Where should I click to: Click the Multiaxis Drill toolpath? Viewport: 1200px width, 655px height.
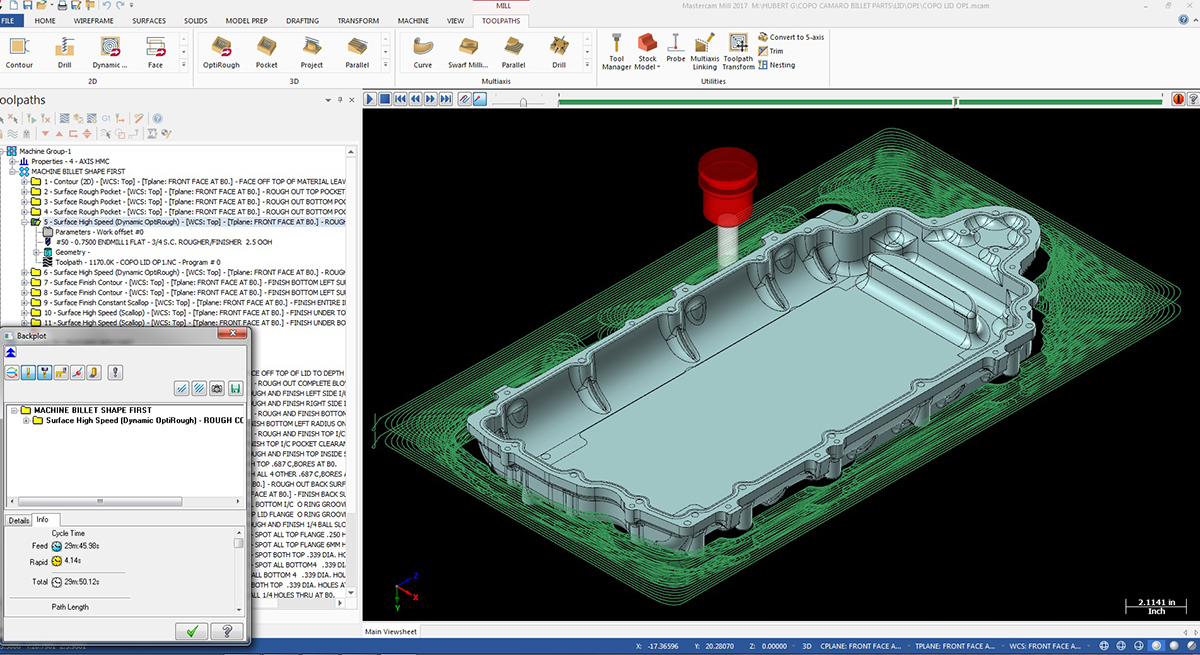click(559, 52)
